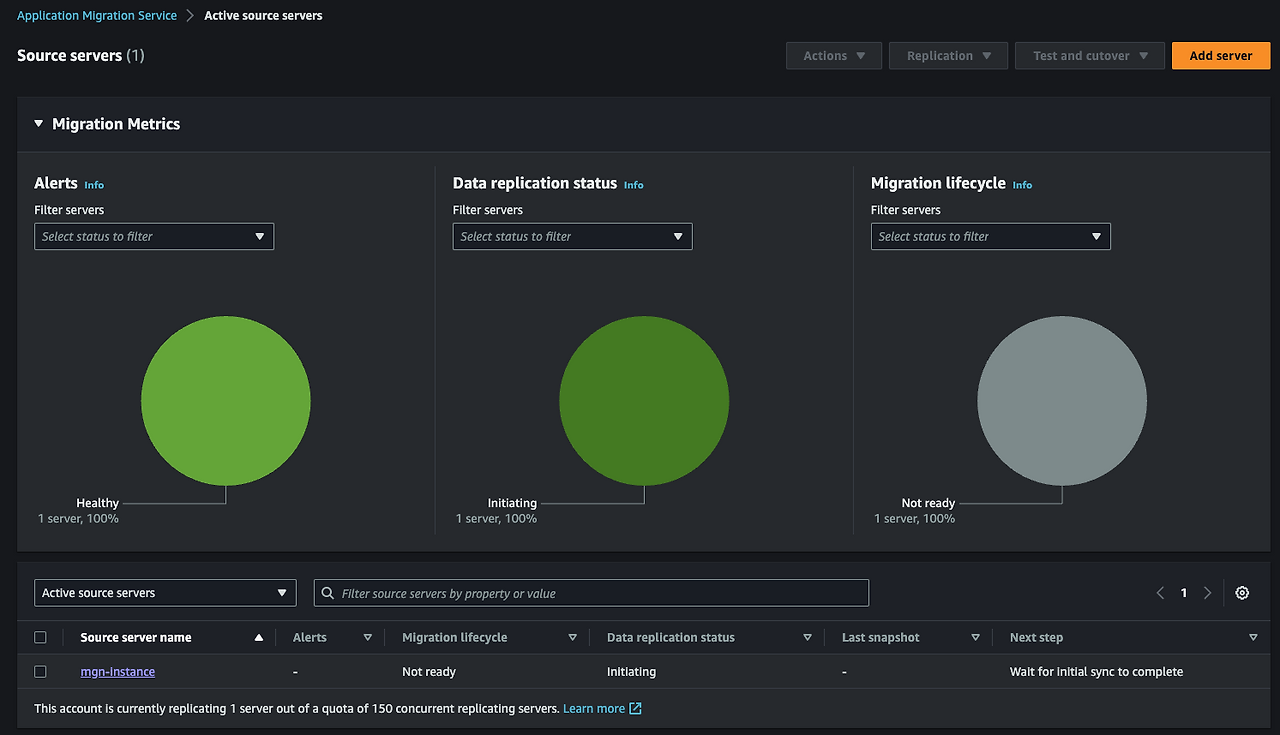Open Alerts status filter dropdown
The height and width of the screenshot is (735, 1280).
pyautogui.click(x=154, y=236)
